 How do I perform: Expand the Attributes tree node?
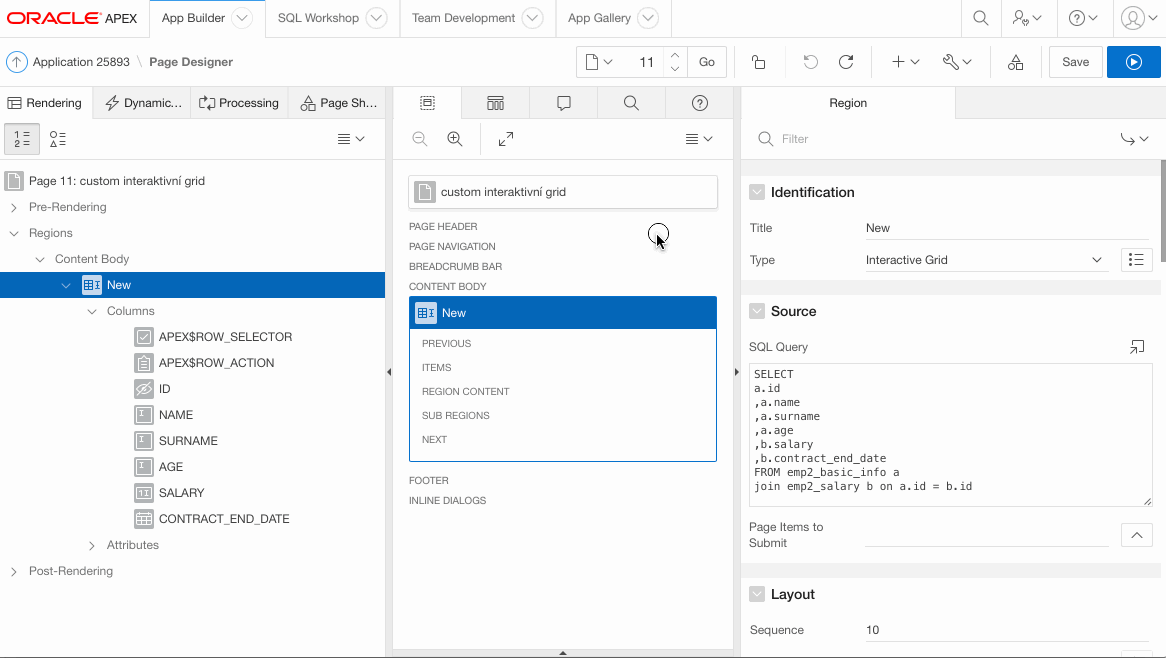93,545
